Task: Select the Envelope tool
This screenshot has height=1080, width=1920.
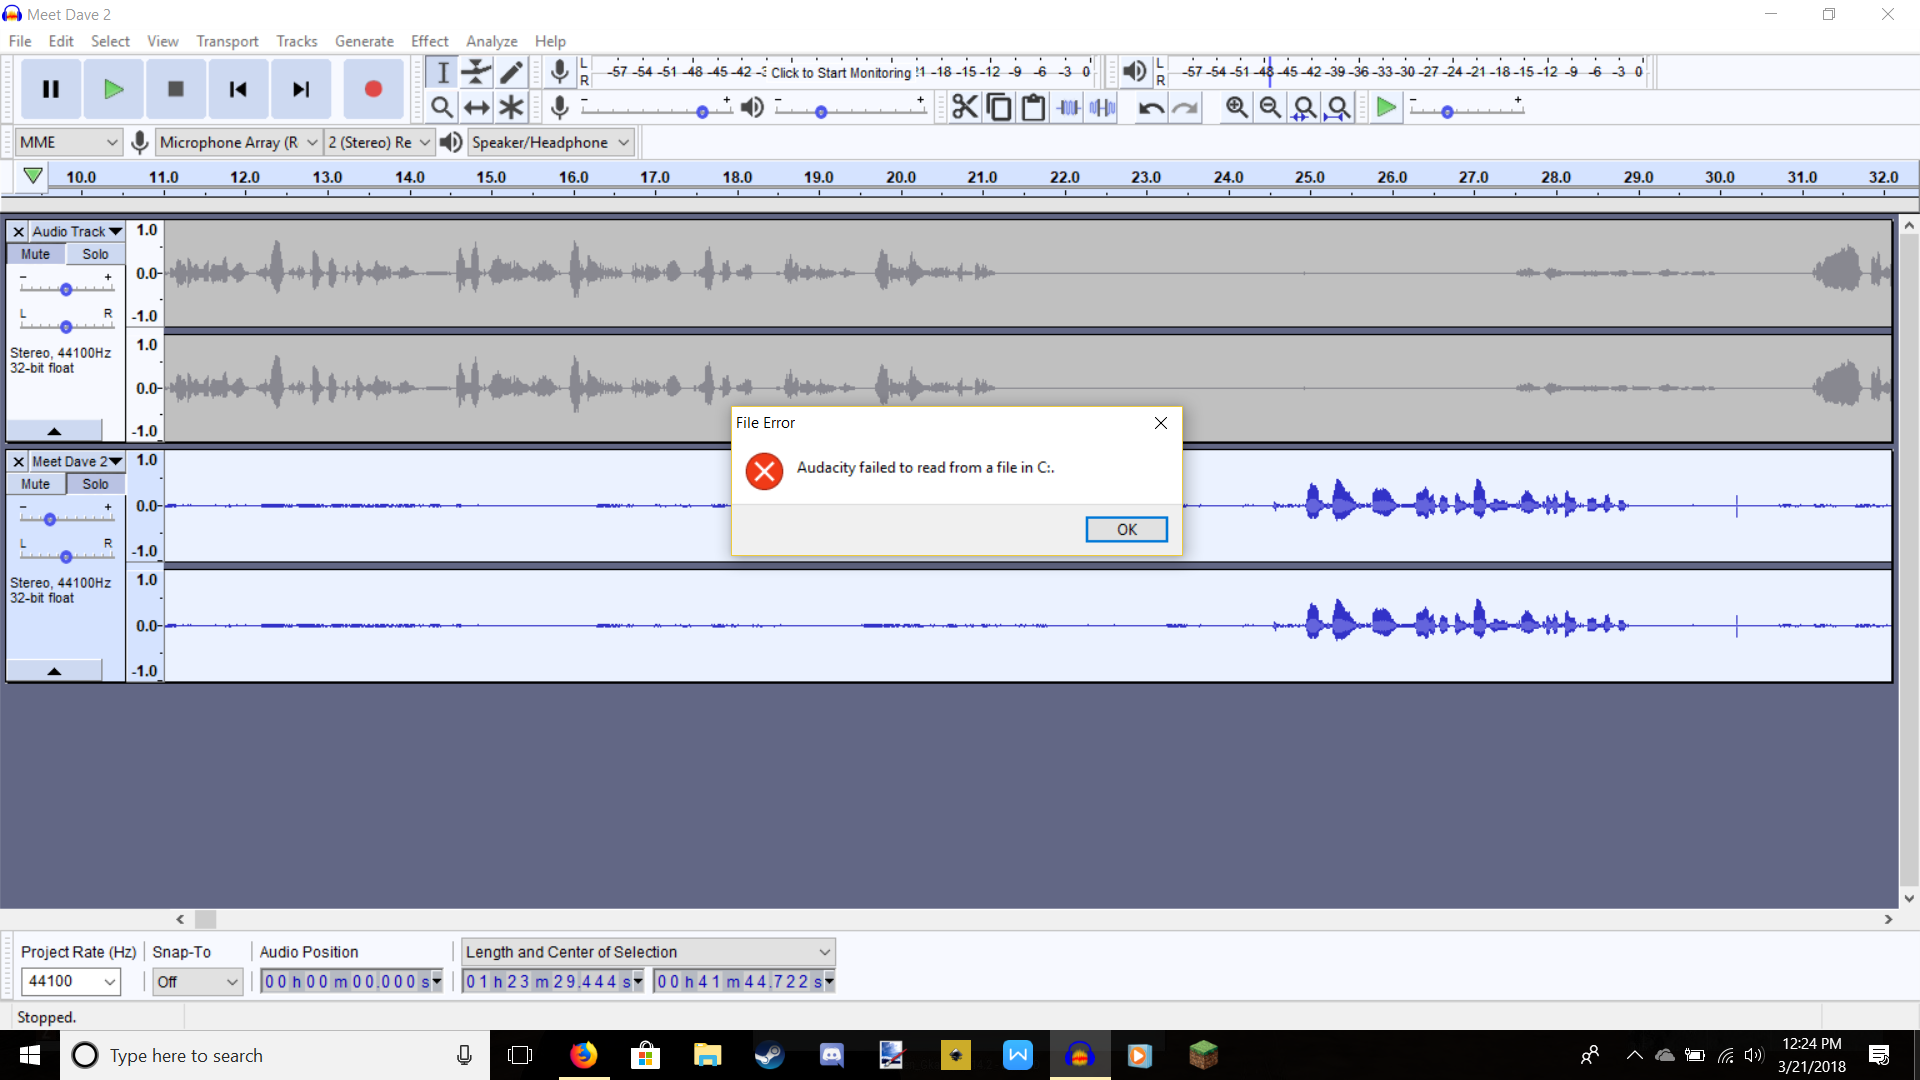Action: 477,72
